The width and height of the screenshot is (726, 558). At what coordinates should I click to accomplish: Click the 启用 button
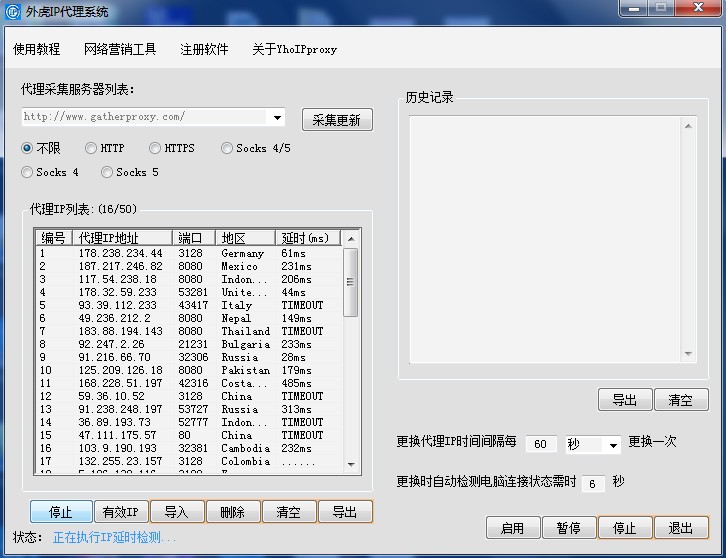point(513,528)
